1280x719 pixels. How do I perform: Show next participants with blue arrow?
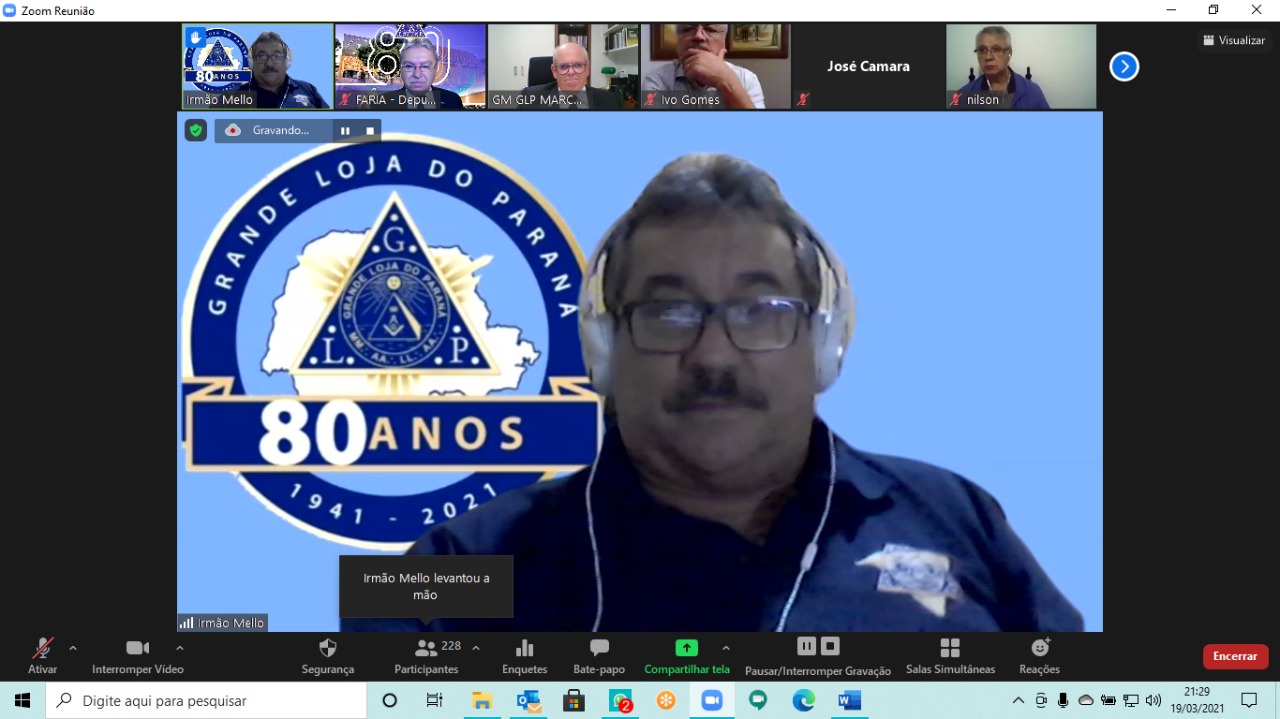pyautogui.click(x=1124, y=67)
